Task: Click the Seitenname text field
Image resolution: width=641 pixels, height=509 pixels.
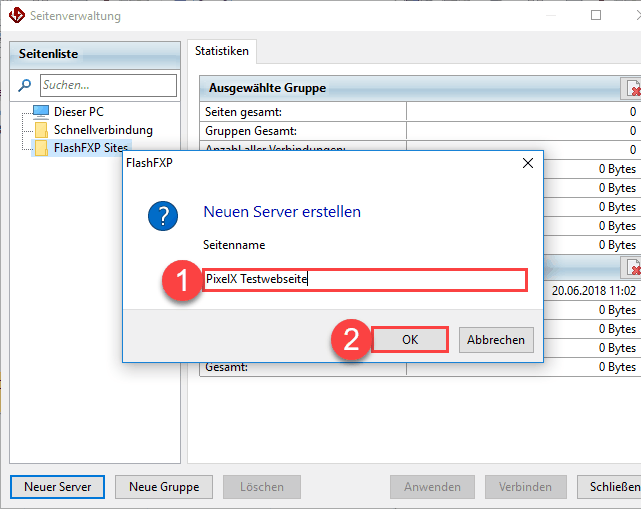Action: (365, 279)
